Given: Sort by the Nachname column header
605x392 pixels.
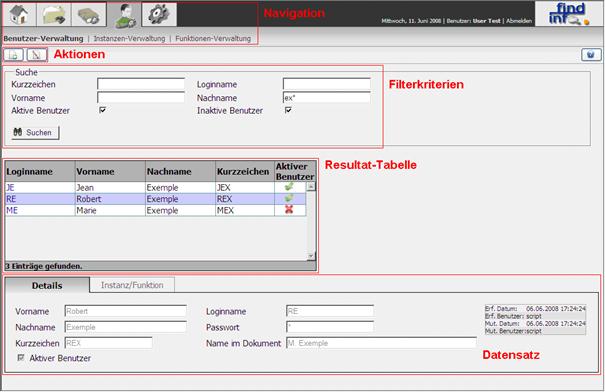Looking at the screenshot, I should (180, 171).
